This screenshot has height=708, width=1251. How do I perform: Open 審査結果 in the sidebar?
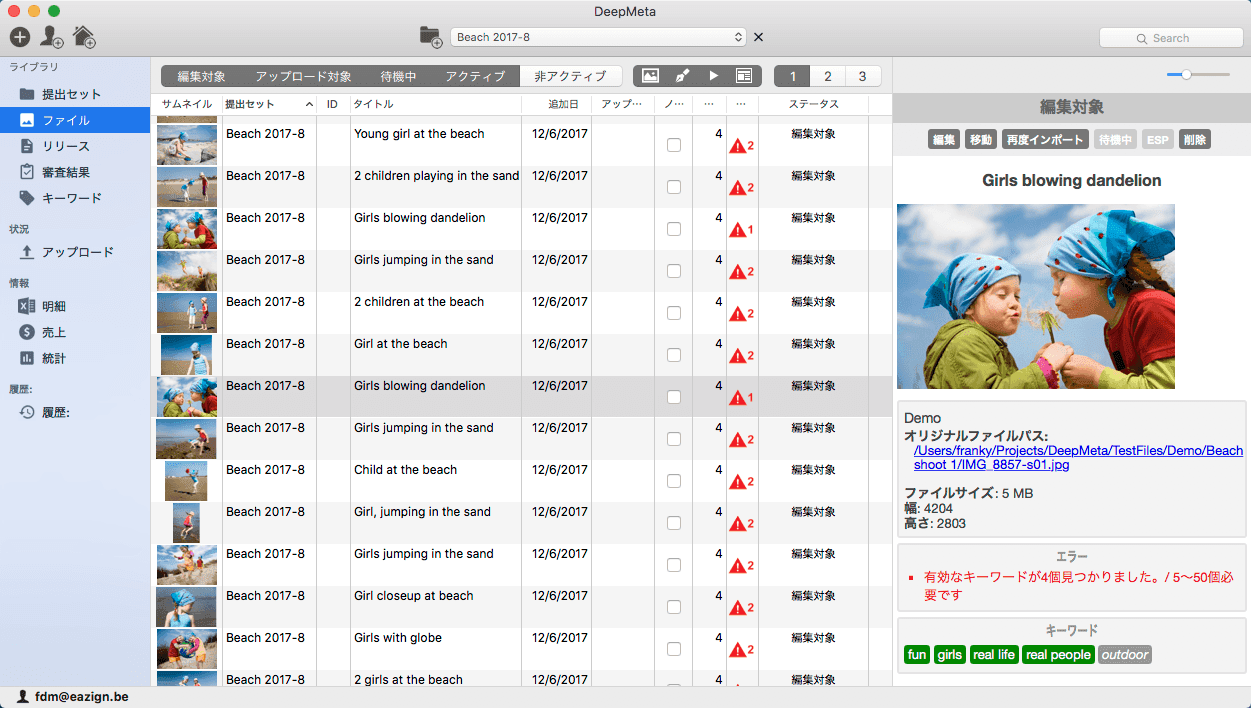(x=75, y=172)
